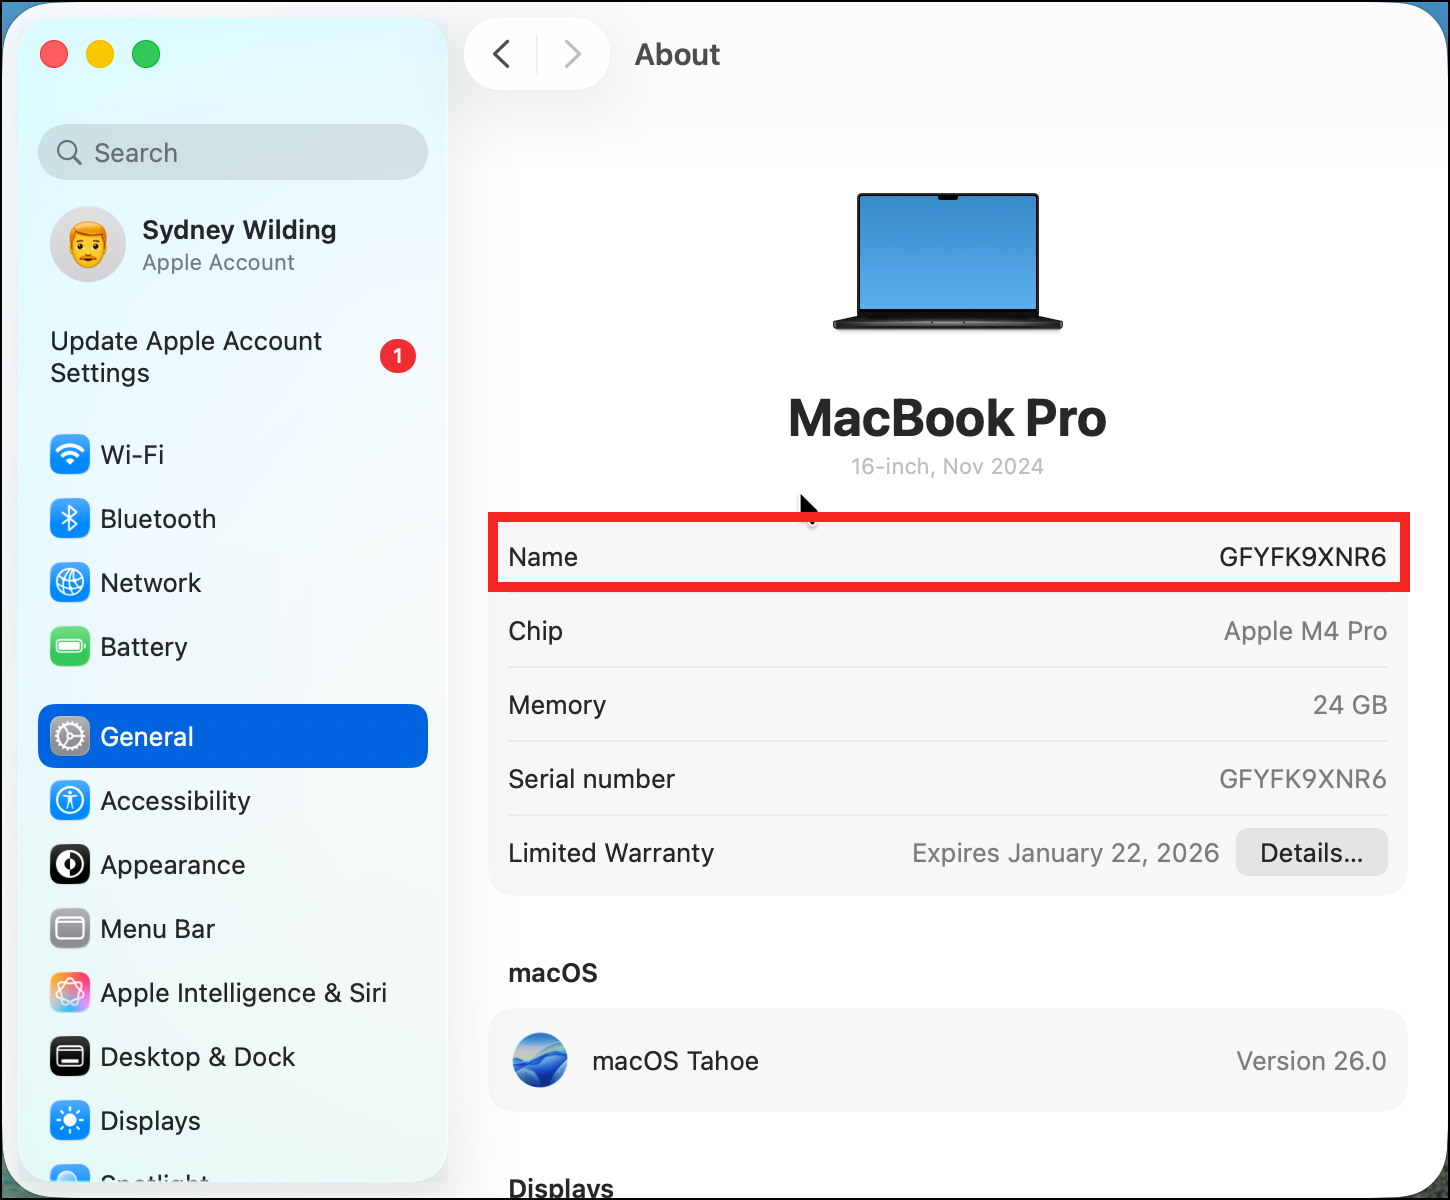
Task: Select the Menu Bar icon
Action: pos(69,929)
